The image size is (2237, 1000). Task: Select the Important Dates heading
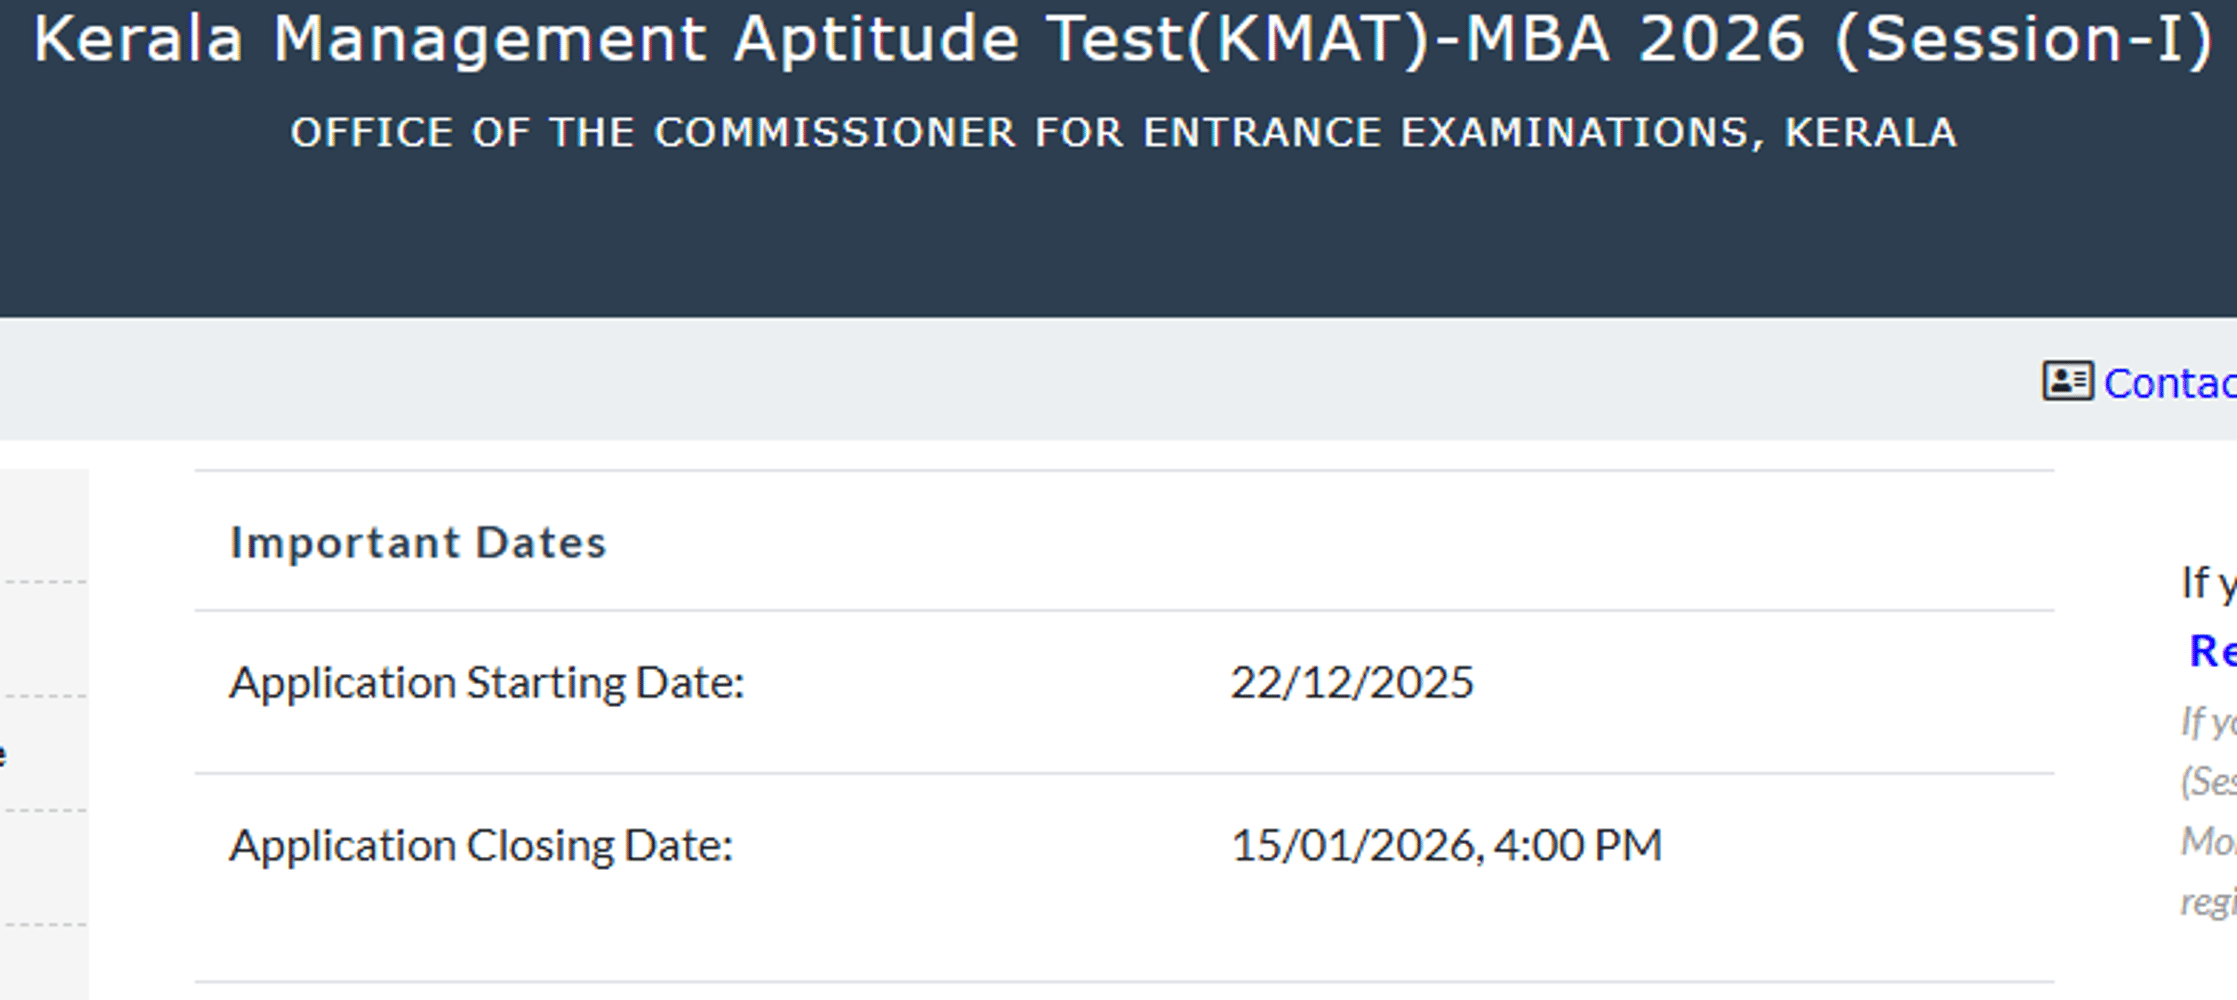(418, 542)
